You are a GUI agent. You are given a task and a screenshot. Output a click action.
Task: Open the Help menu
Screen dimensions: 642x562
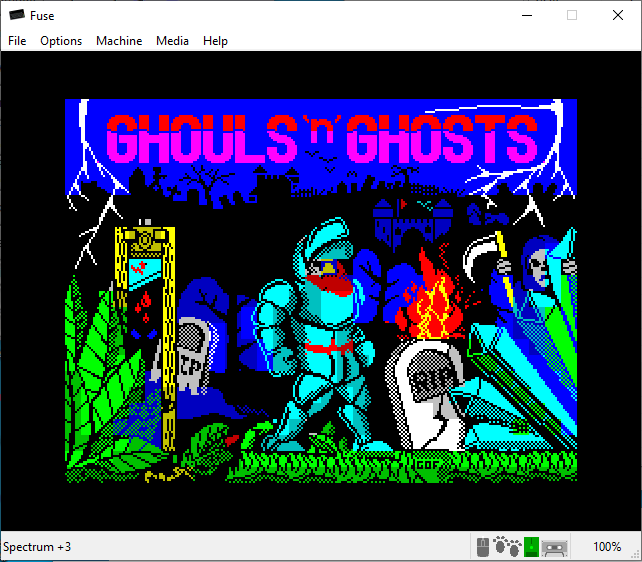coord(215,41)
